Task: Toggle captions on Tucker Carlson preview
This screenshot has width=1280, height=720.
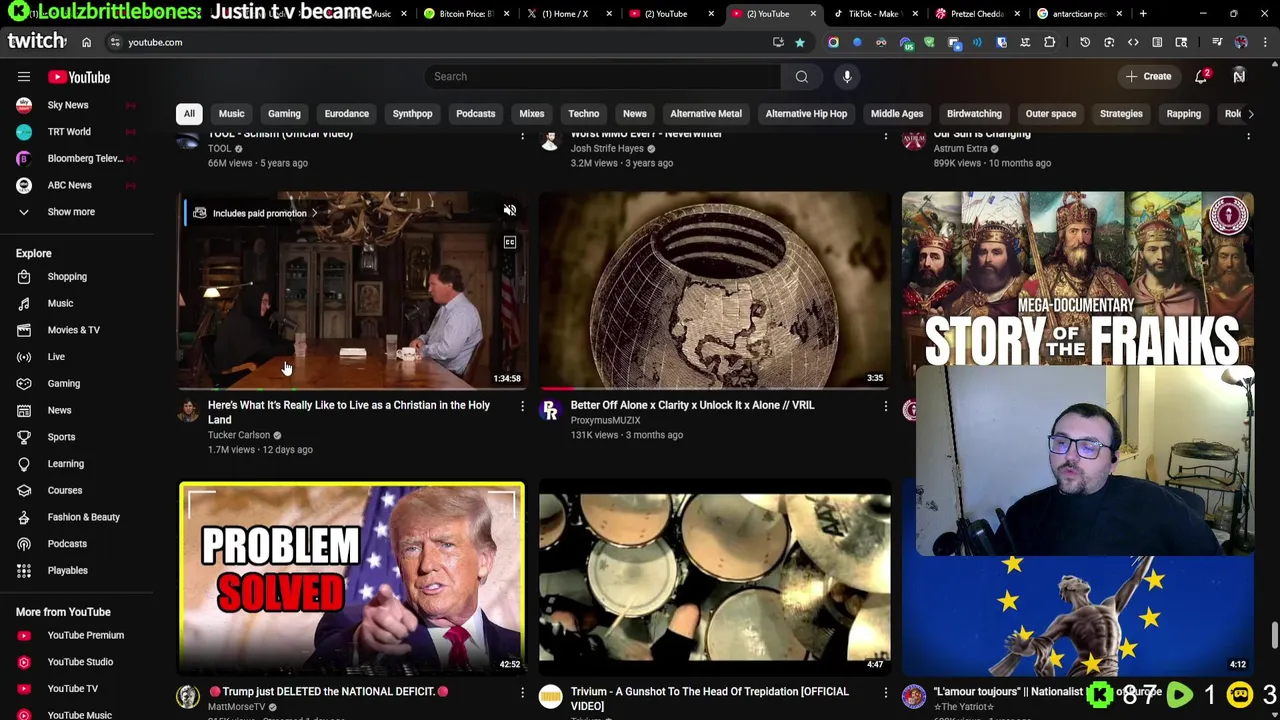Action: tap(509, 242)
